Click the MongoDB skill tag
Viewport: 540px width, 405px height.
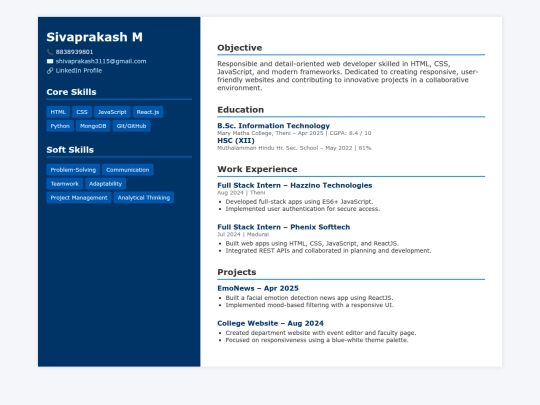93,126
